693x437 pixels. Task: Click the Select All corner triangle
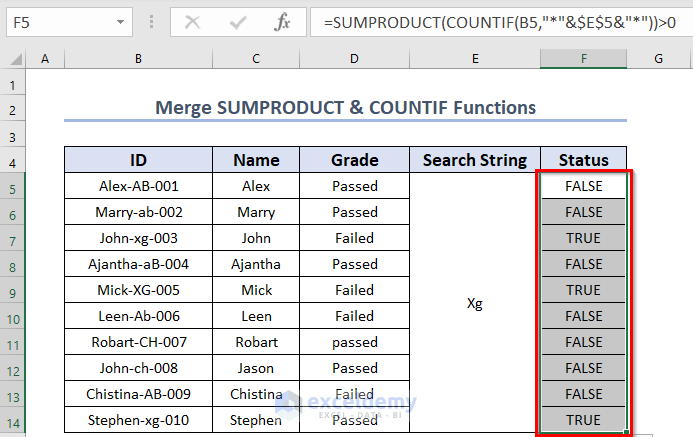click(13, 60)
